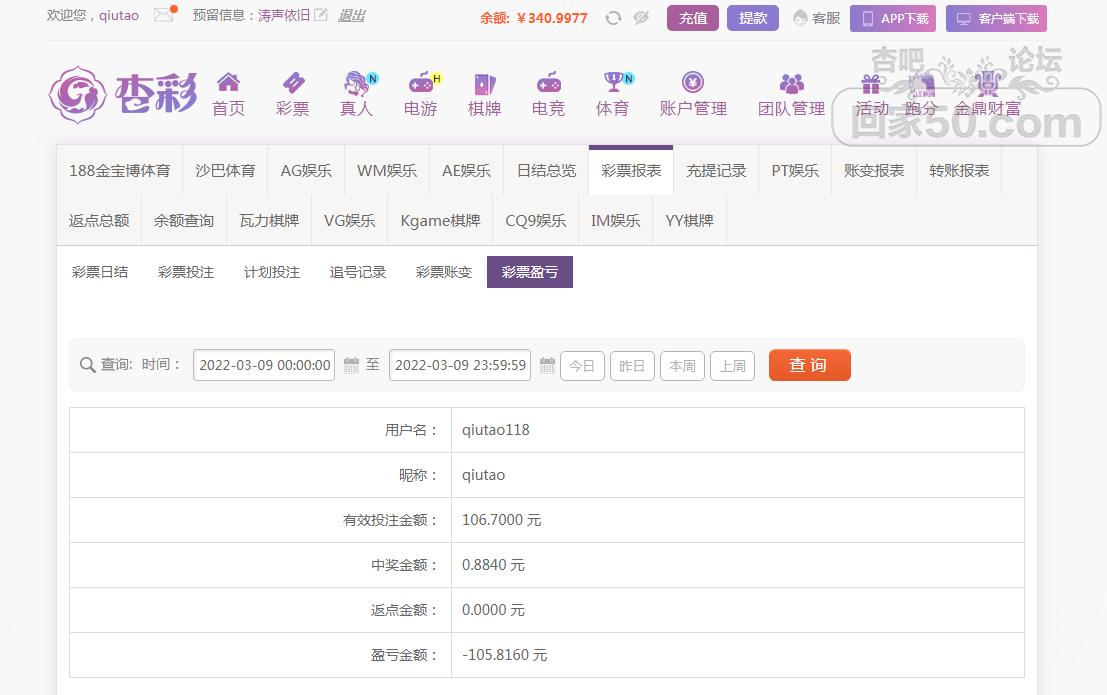Switch to 充提记录 tab
Screen dimensions: 1107x695
pos(716,170)
